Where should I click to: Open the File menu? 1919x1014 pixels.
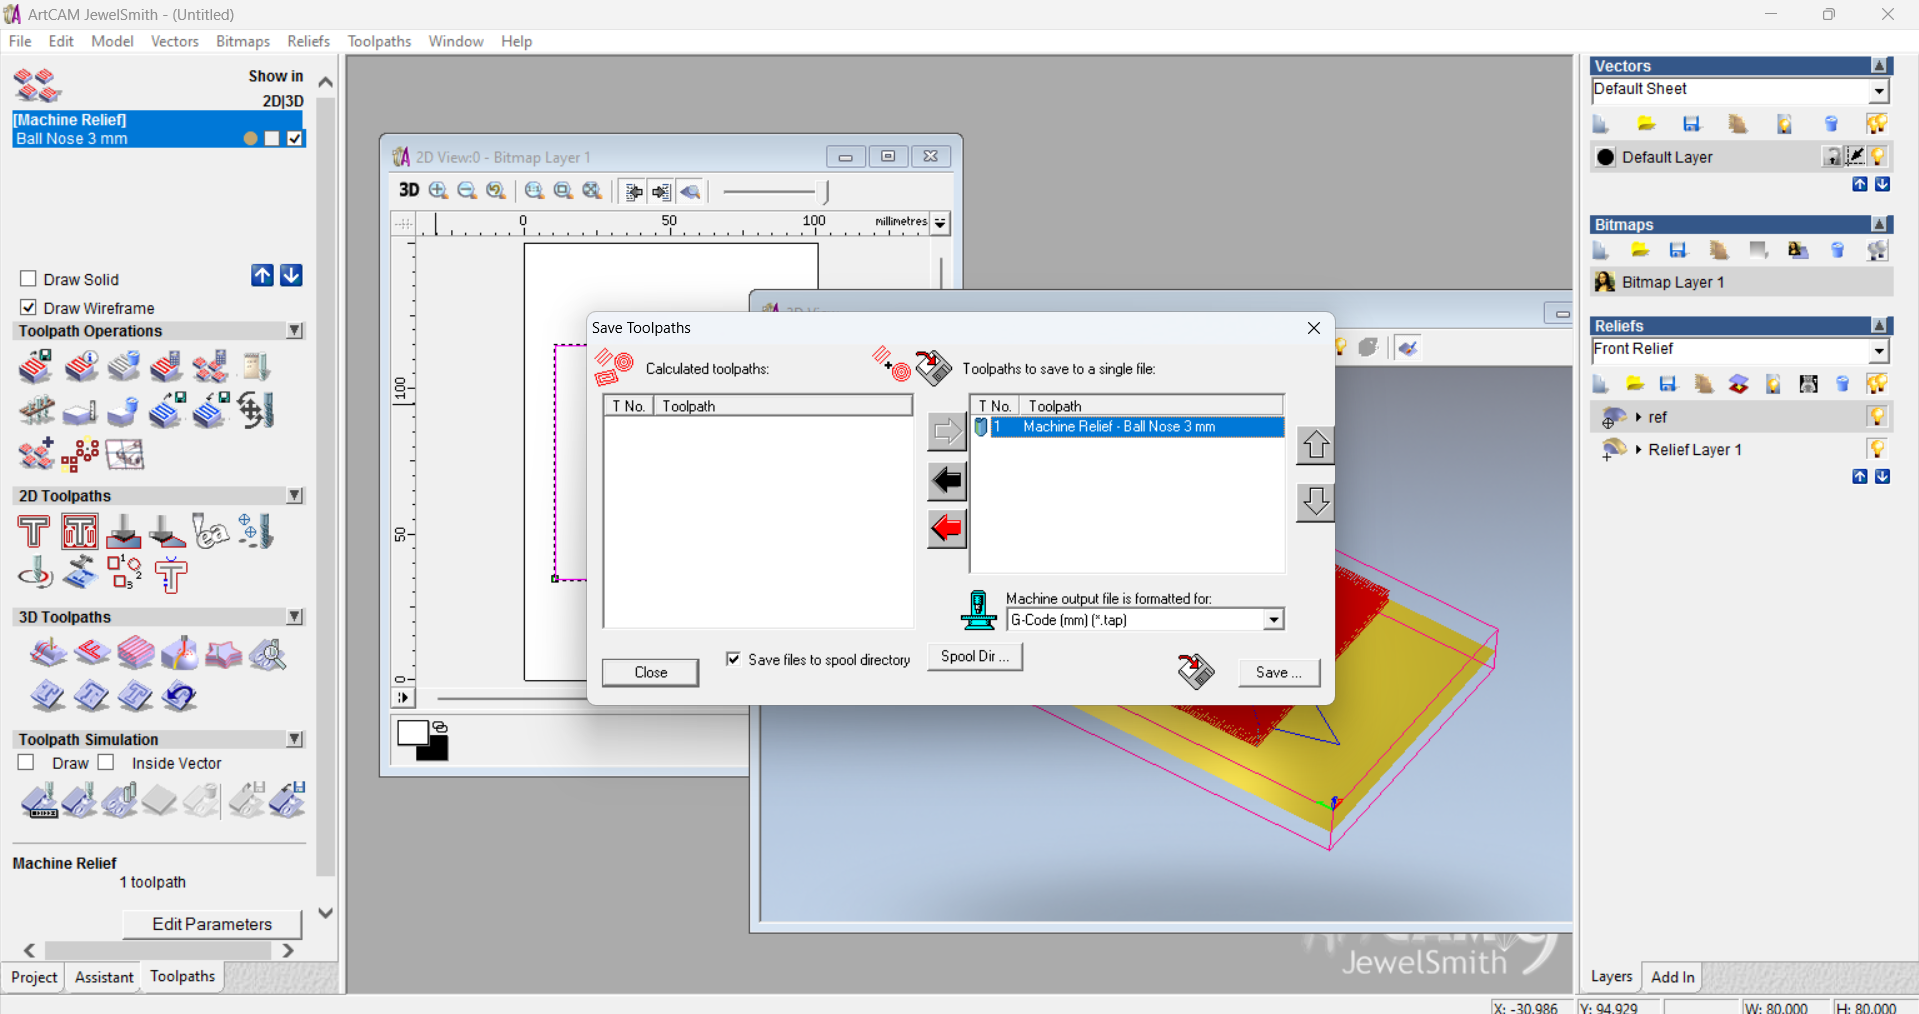tap(20, 41)
